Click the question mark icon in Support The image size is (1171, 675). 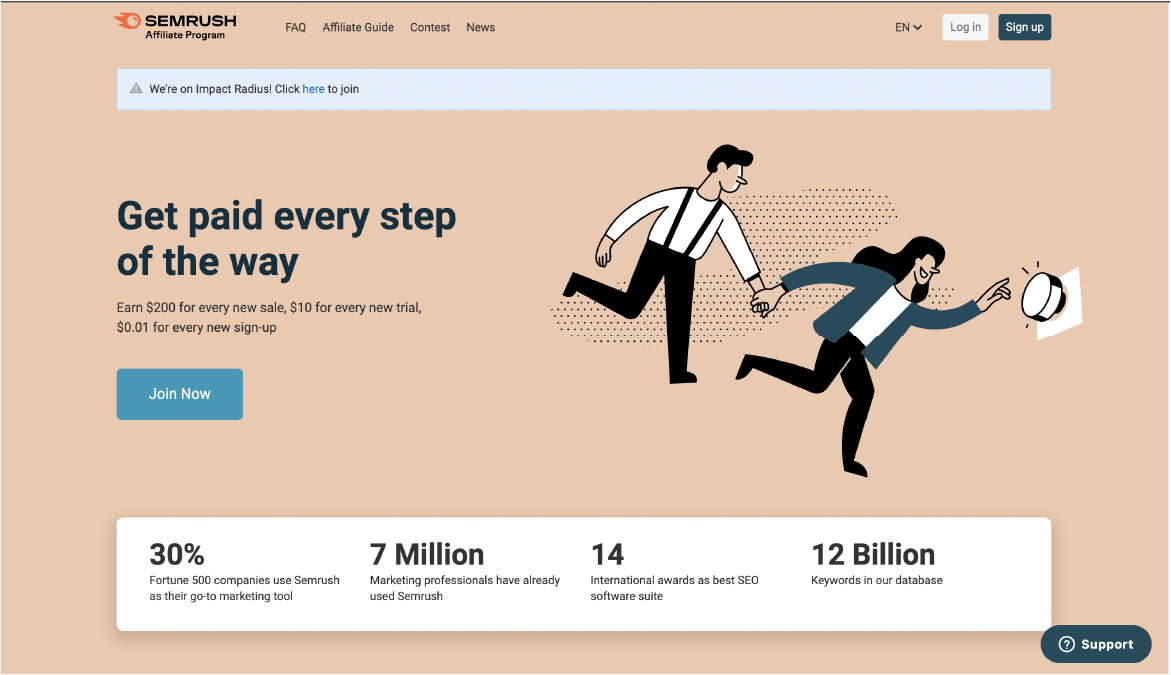click(1066, 644)
